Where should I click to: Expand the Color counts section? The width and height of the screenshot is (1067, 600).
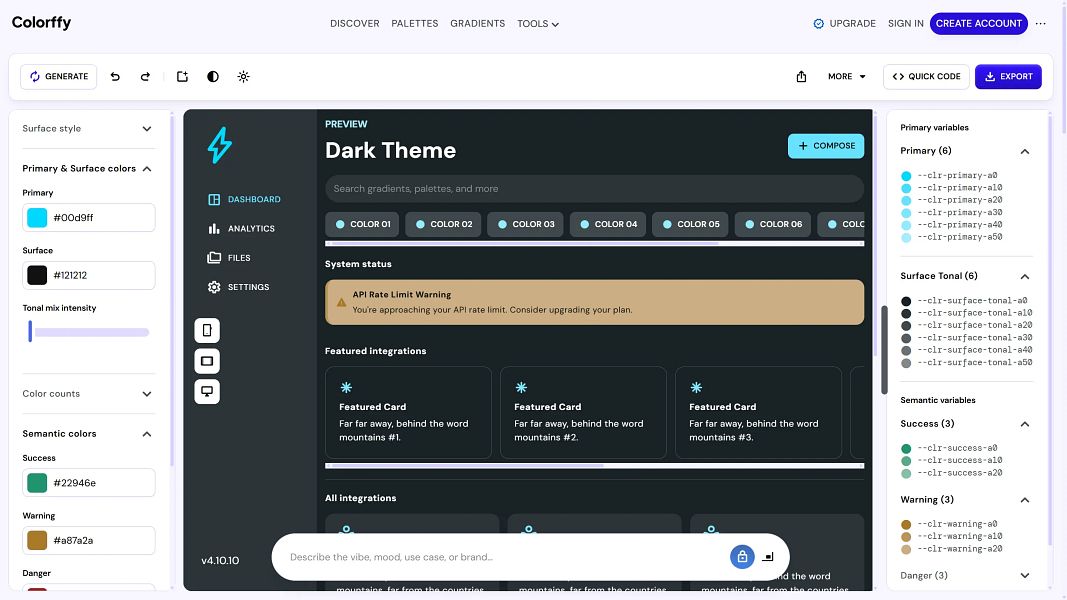tap(88, 394)
